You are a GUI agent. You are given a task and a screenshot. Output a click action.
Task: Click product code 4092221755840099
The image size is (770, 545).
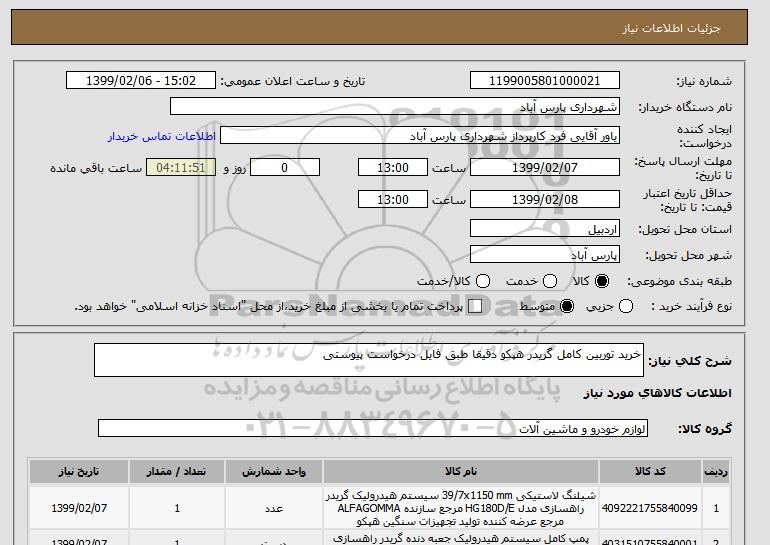pos(650,508)
